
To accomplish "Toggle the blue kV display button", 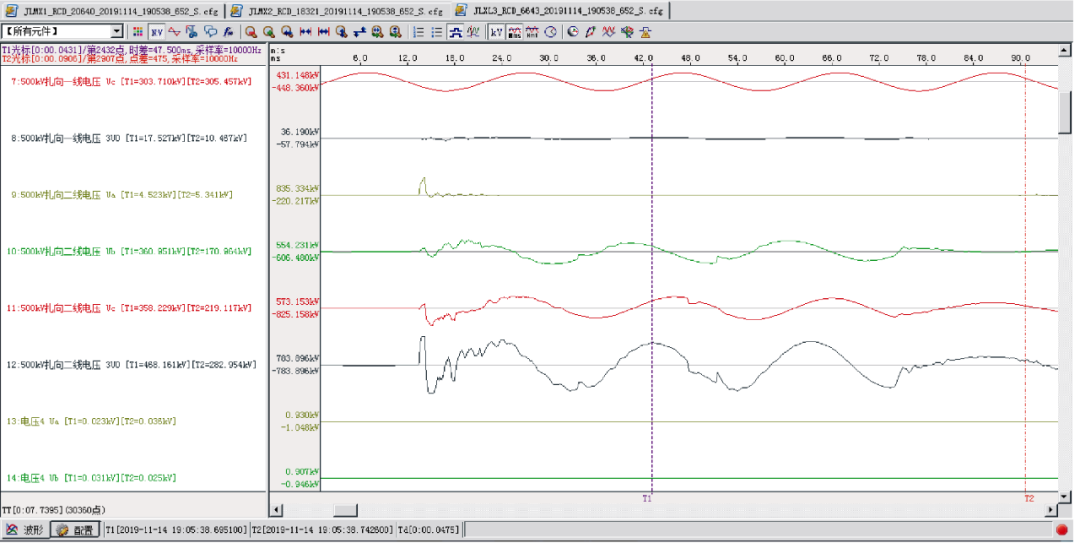I will (157, 32).
